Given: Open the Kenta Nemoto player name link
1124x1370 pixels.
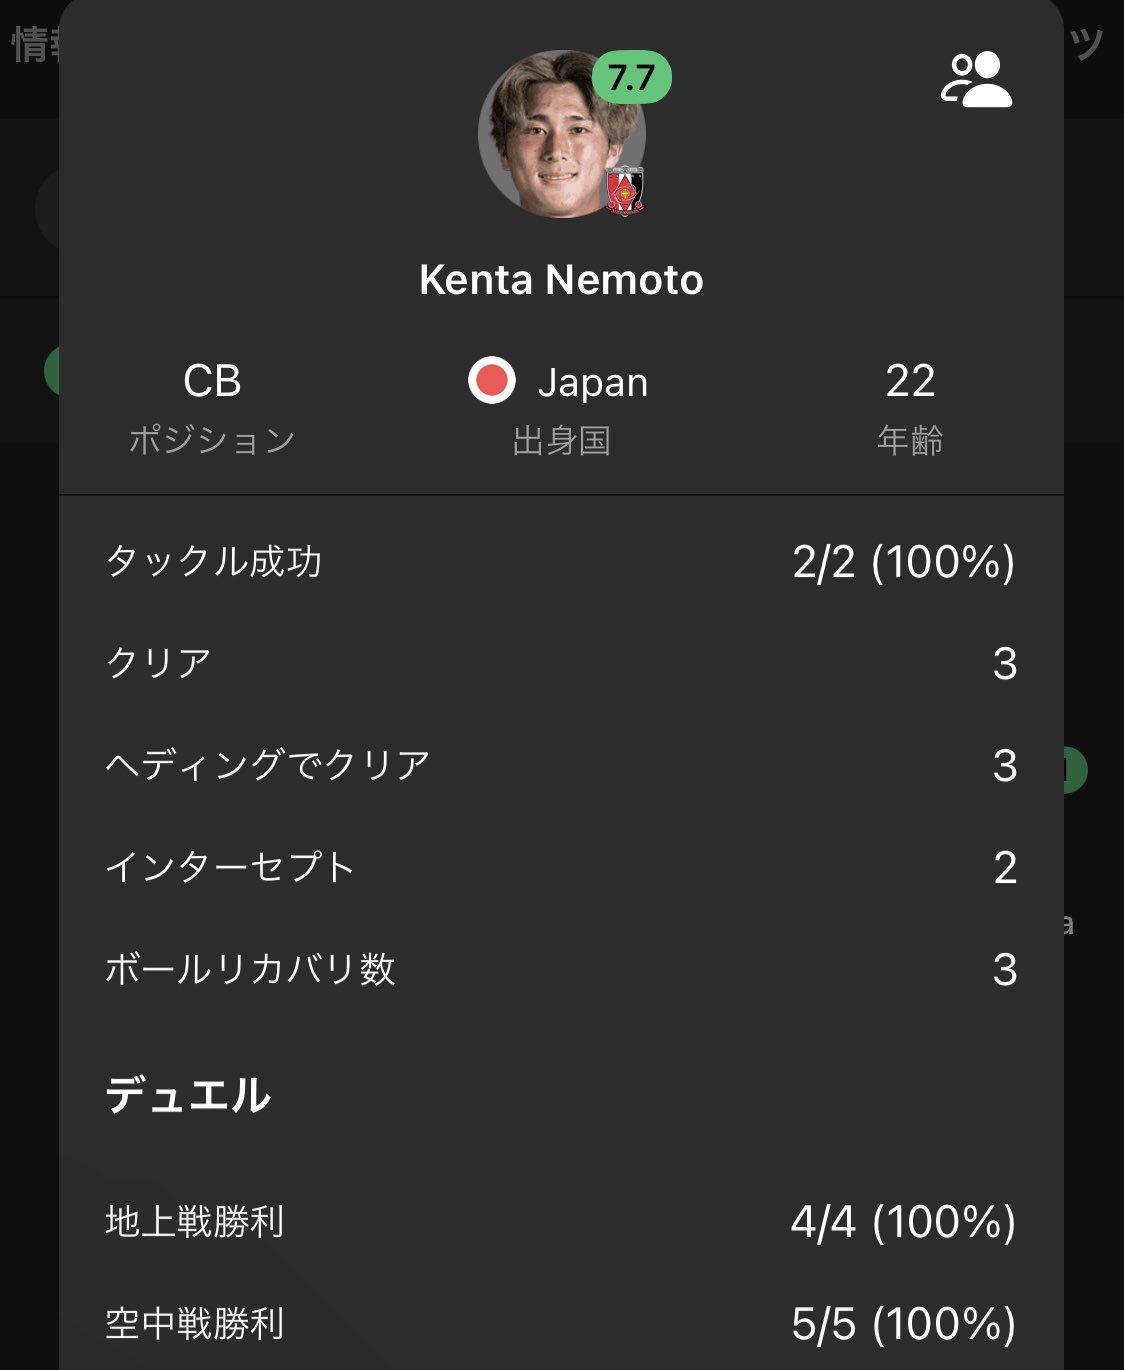Looking at the screenshot, I should pos(561,280).
